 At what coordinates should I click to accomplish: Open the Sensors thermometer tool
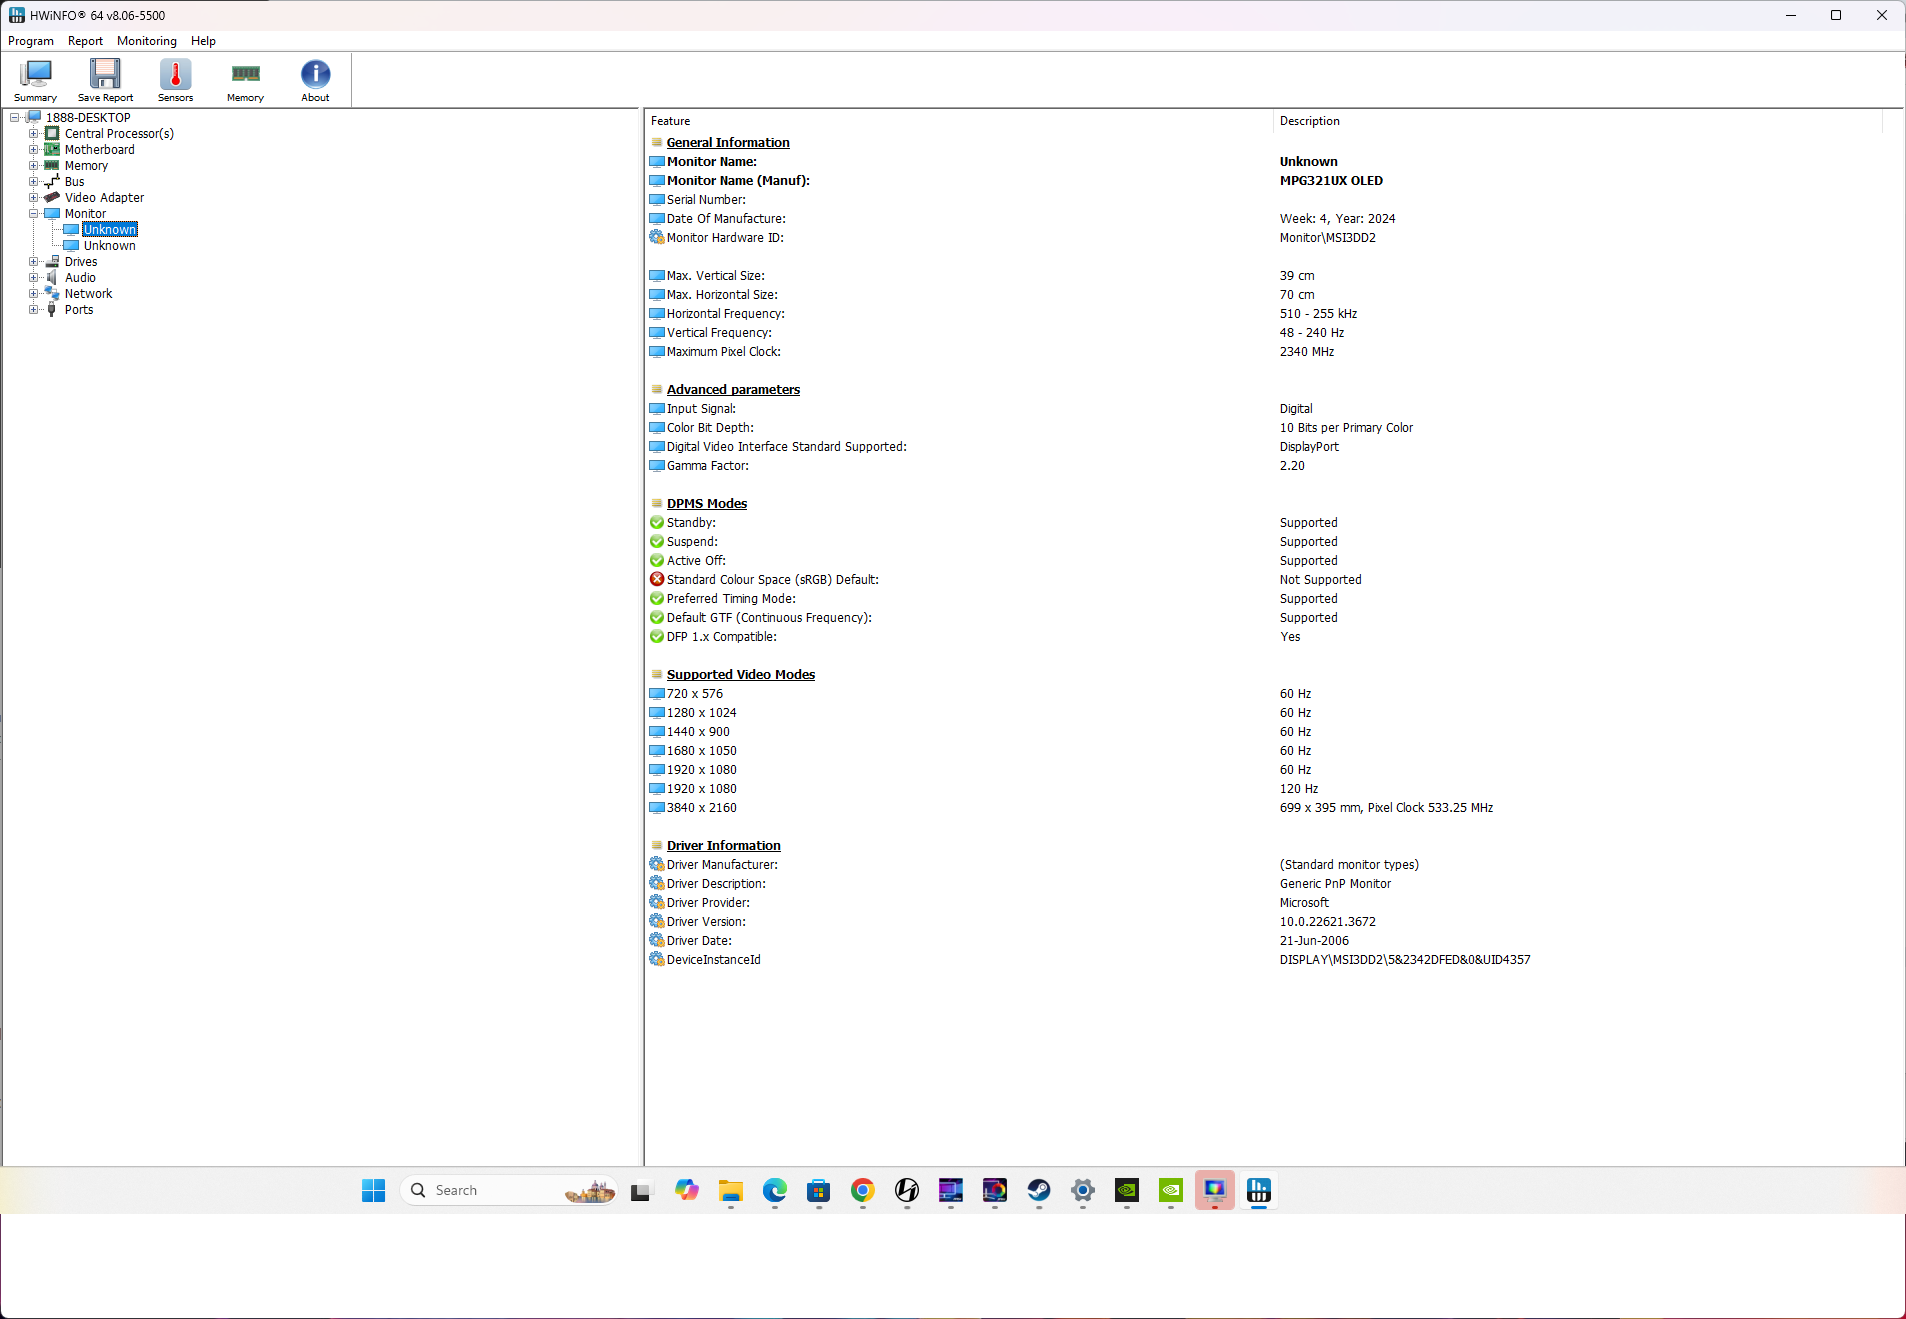(x=175, y=80)
